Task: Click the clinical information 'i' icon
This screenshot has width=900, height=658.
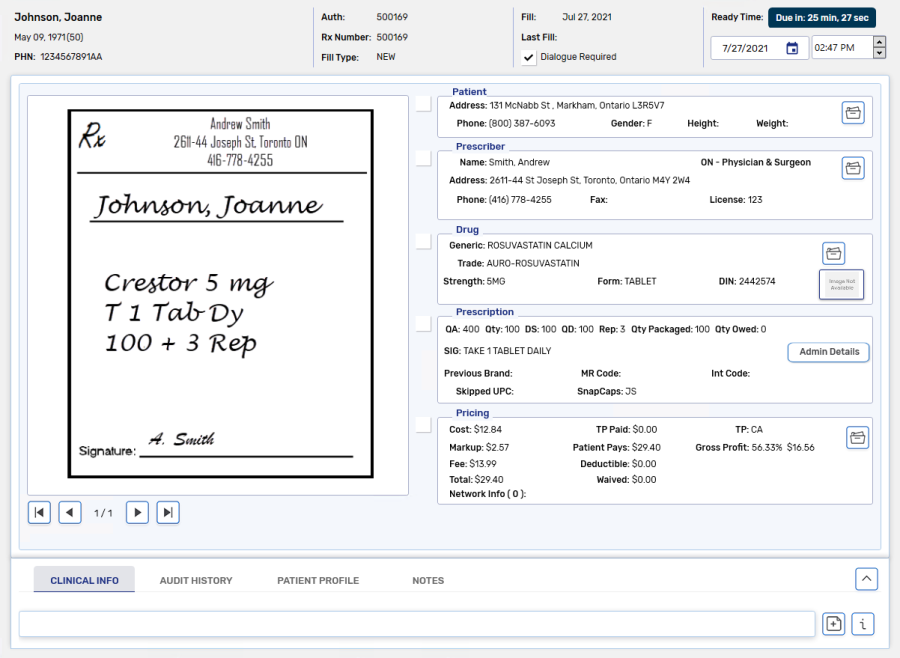Action: 863,624
